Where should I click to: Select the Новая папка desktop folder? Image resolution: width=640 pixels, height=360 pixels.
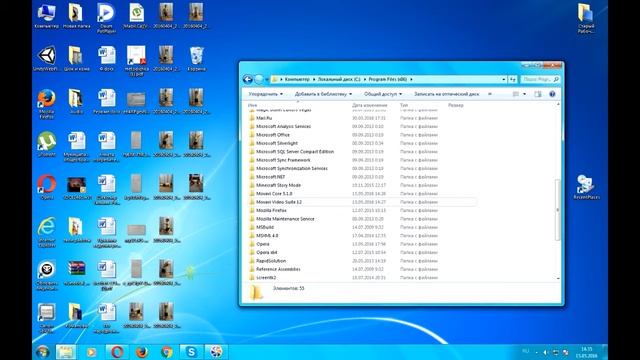pyautogui.click(x=76, y=16)
